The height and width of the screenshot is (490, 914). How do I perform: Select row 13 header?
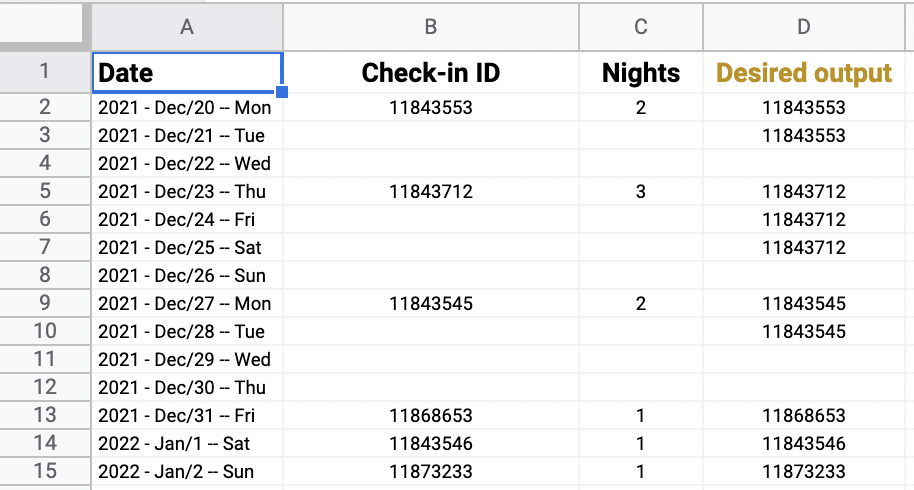45,415
